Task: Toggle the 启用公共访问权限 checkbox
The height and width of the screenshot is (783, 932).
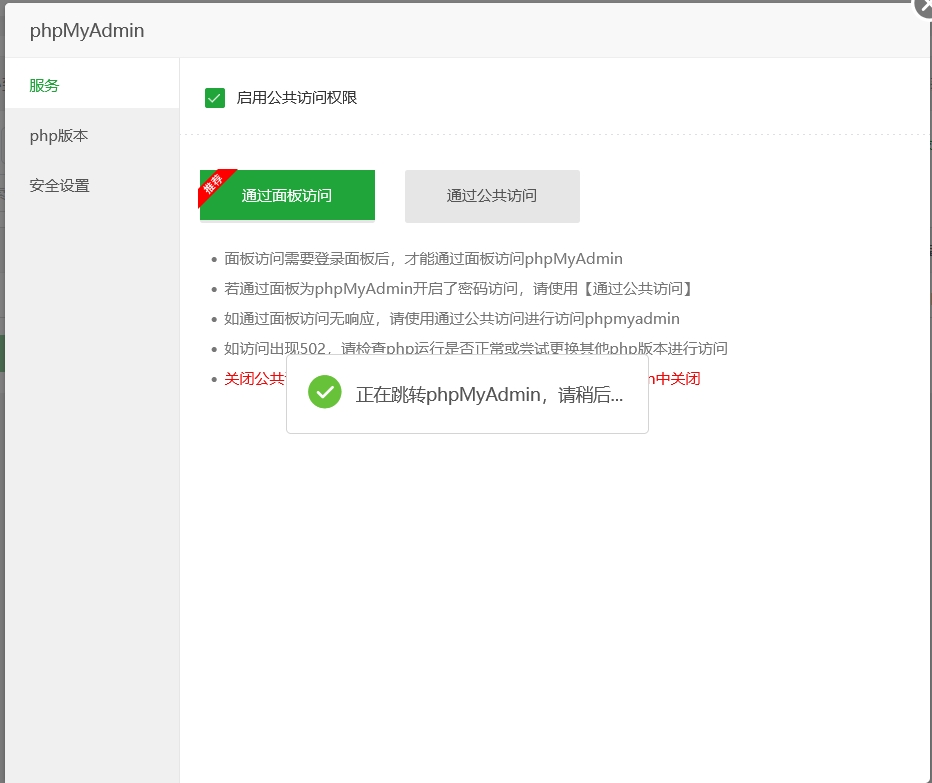Action: (x=215, y=98)
